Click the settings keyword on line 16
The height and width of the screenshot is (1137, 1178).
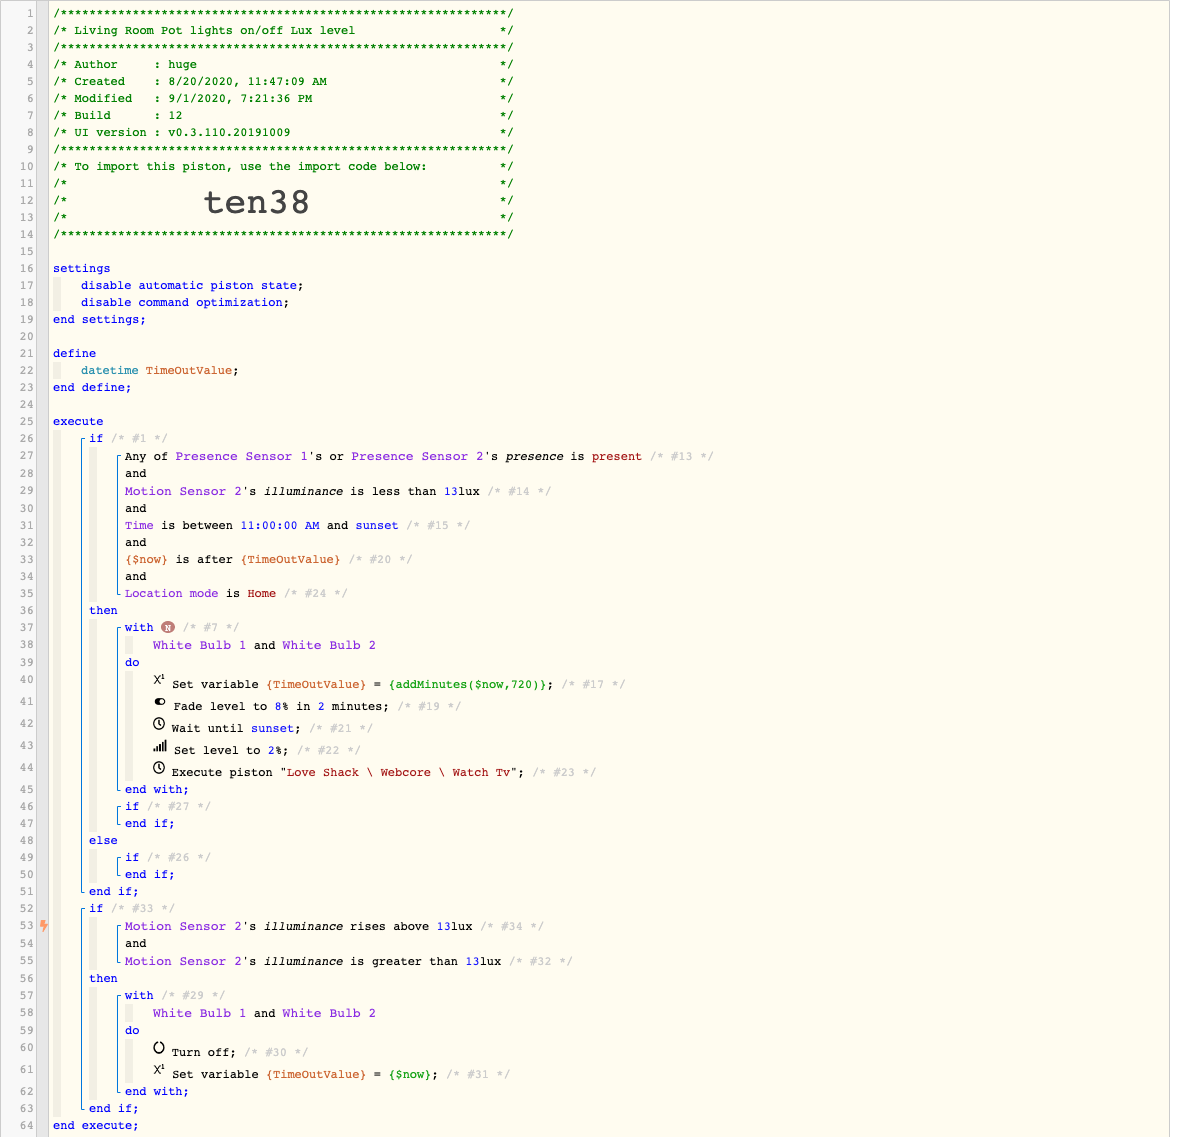click(x=81, y=268)
